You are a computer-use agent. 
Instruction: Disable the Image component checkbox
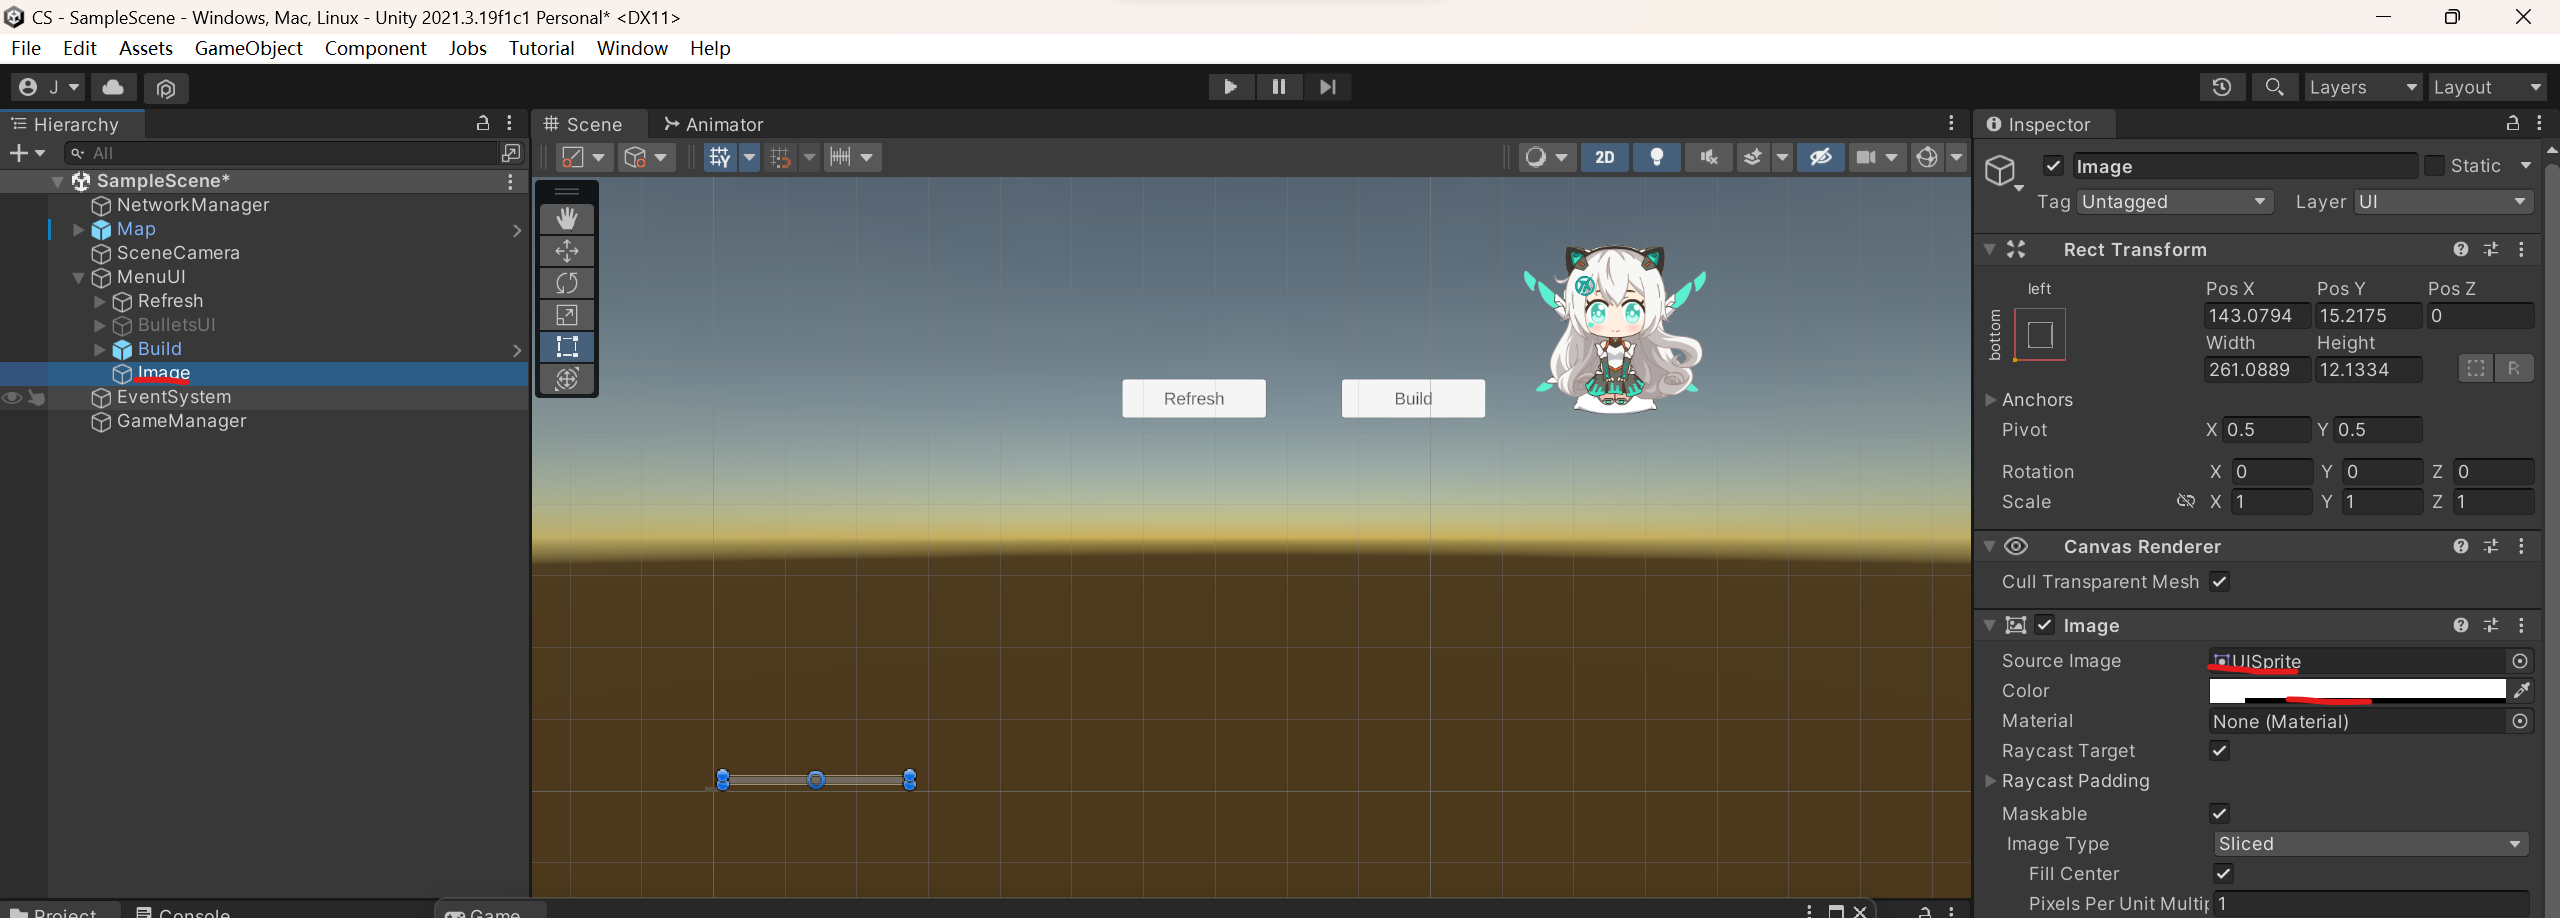(2045, 625)
